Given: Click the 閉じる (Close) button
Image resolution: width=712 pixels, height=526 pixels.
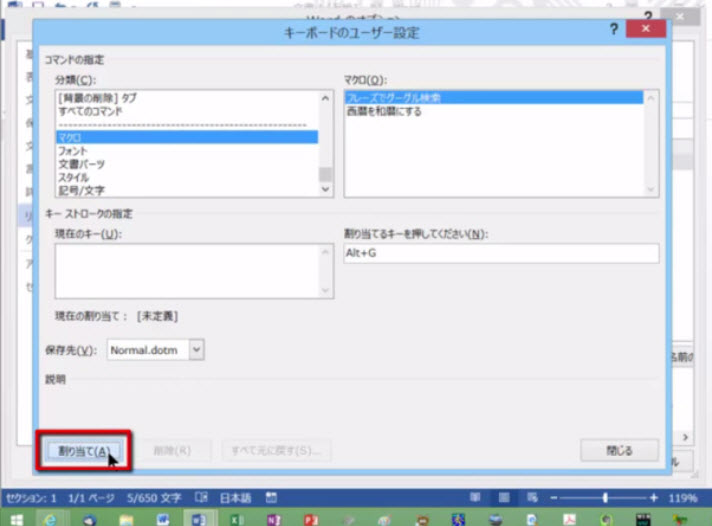Looking at the screenshot, I should 619,450.
